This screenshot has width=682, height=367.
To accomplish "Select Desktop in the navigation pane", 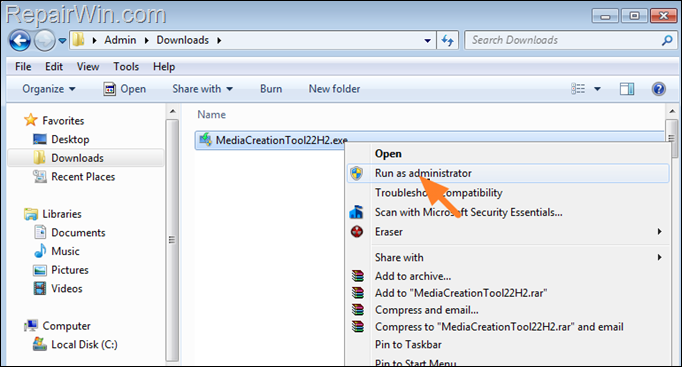I will [70, 139].
